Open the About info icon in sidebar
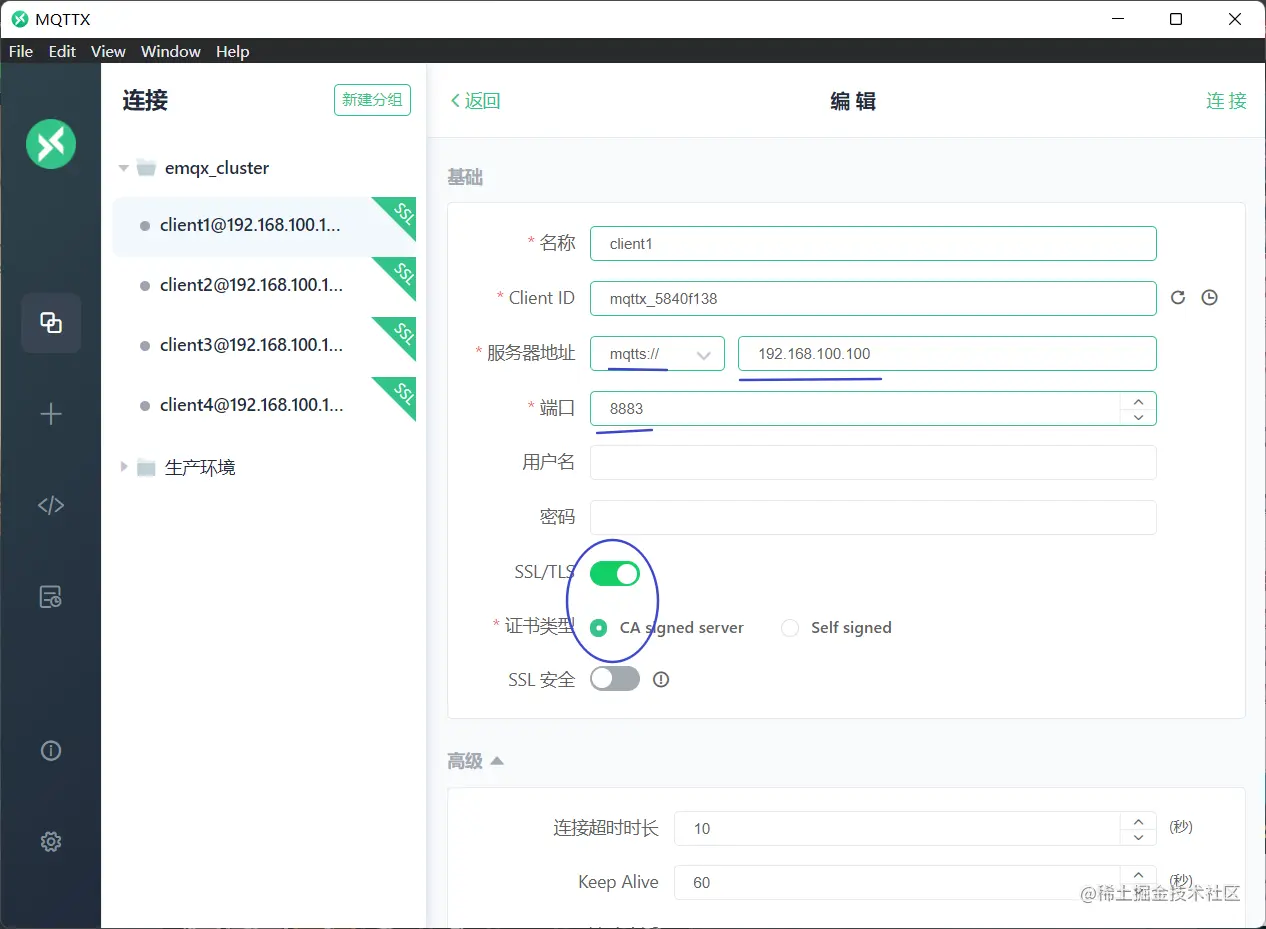Image resolution: width=1266 pixels, height=929 pixels. (x=51, y=750)
